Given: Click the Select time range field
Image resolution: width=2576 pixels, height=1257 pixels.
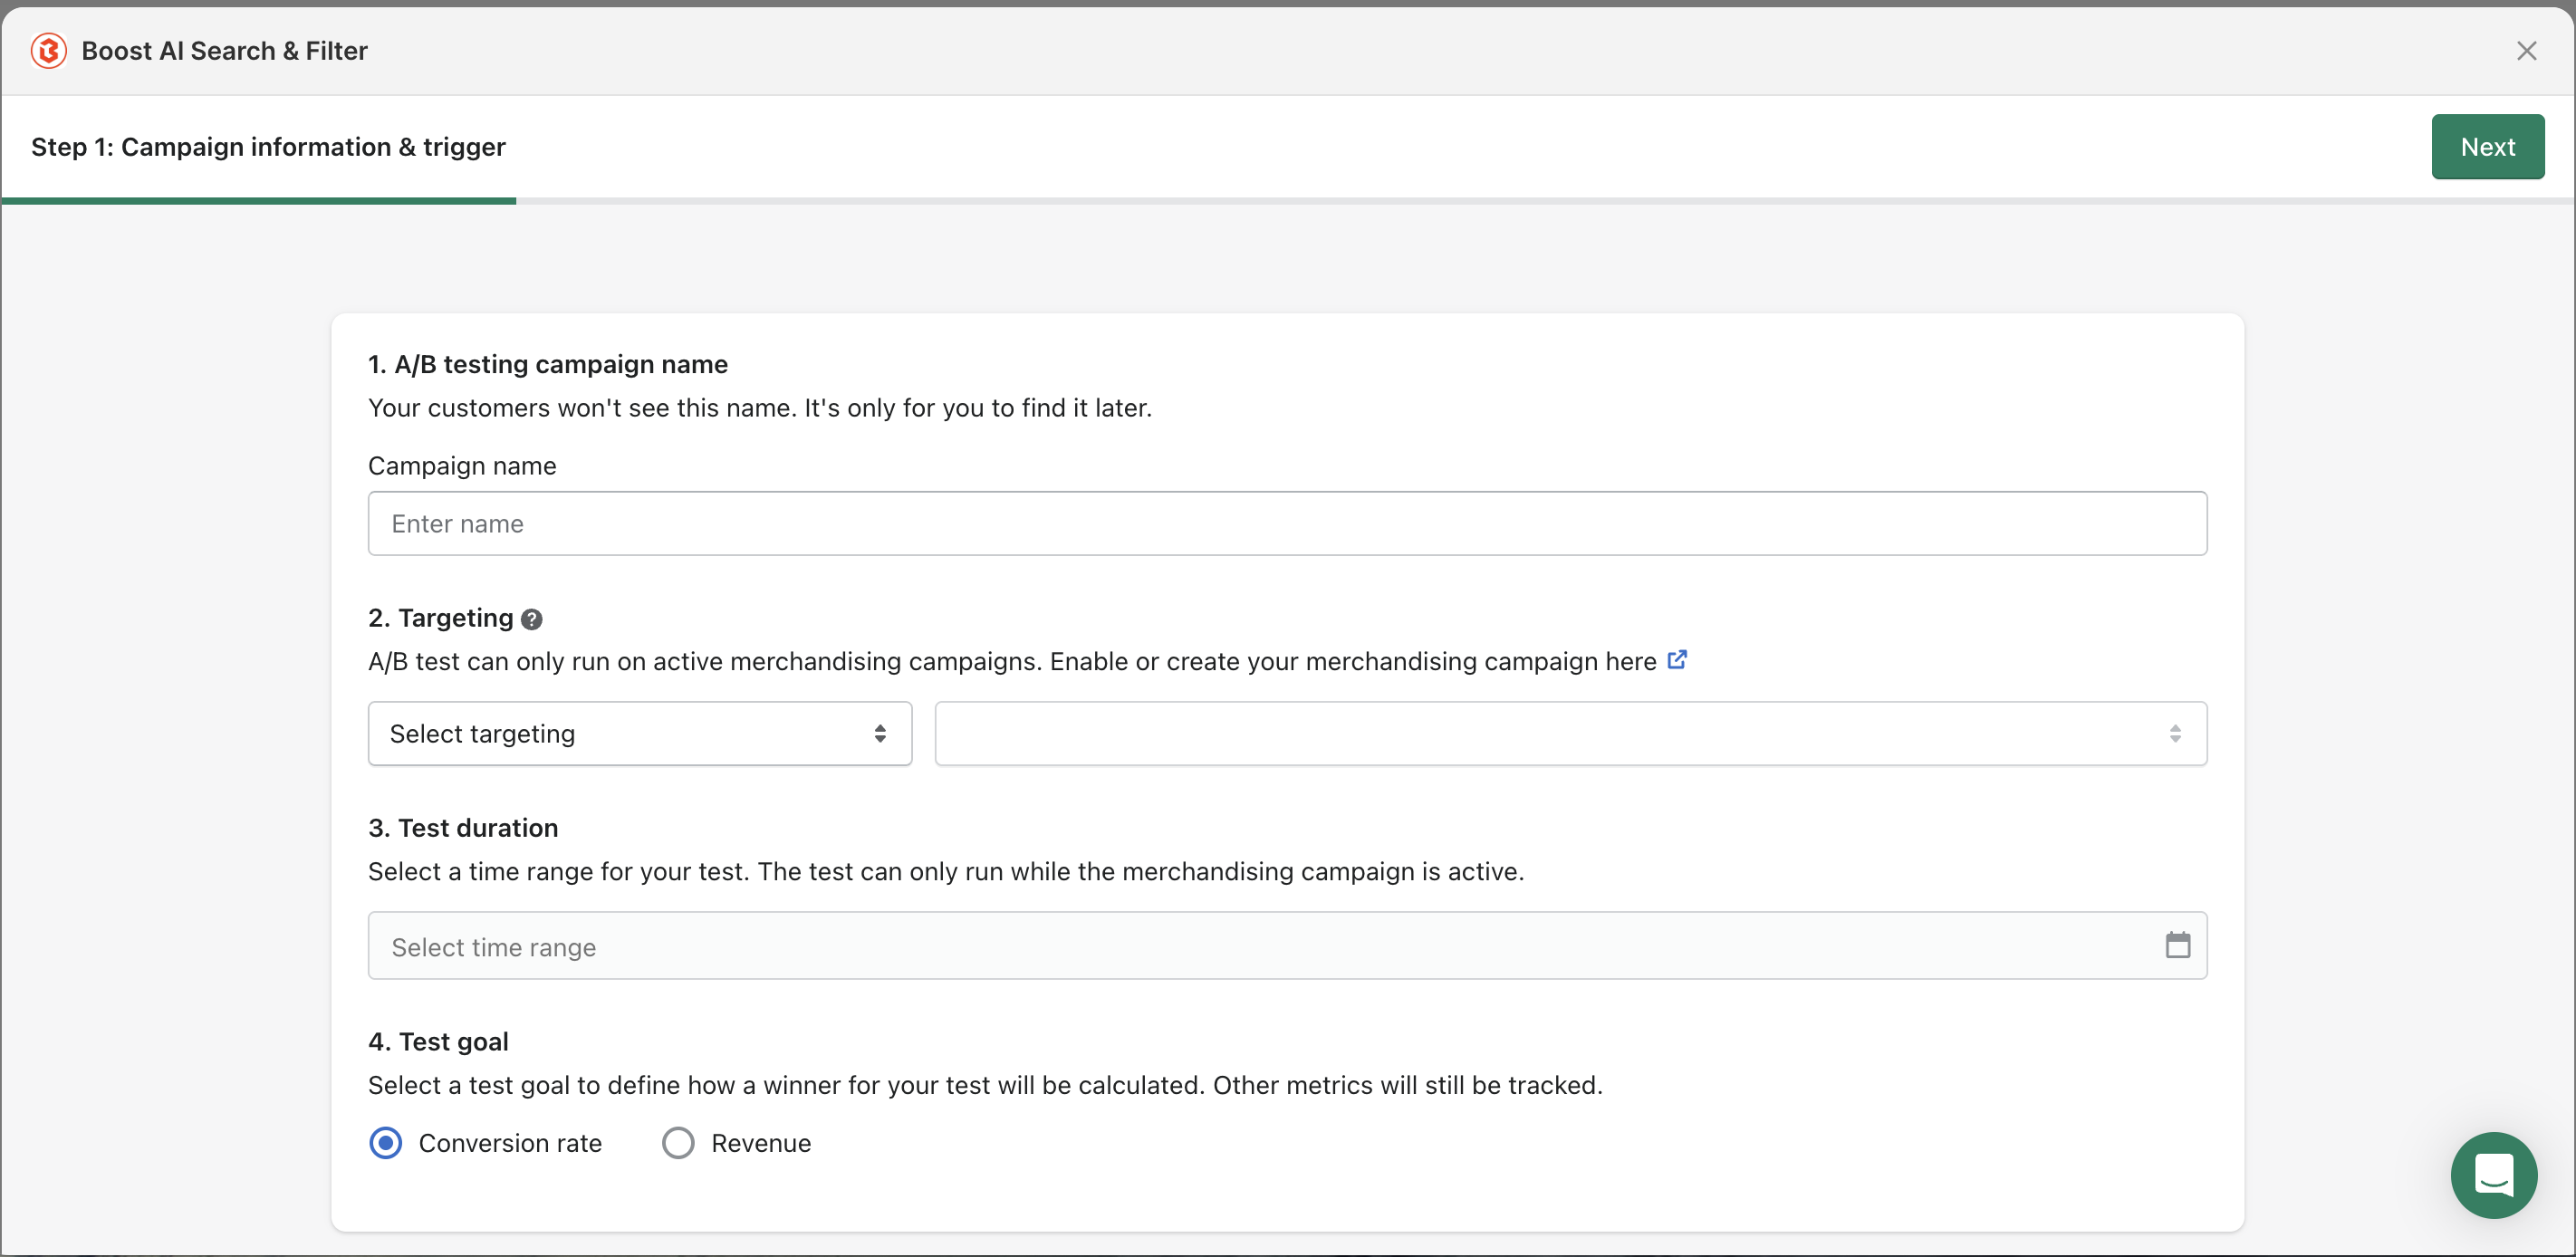Looking at the screenshot, I should click(1287, 945).
